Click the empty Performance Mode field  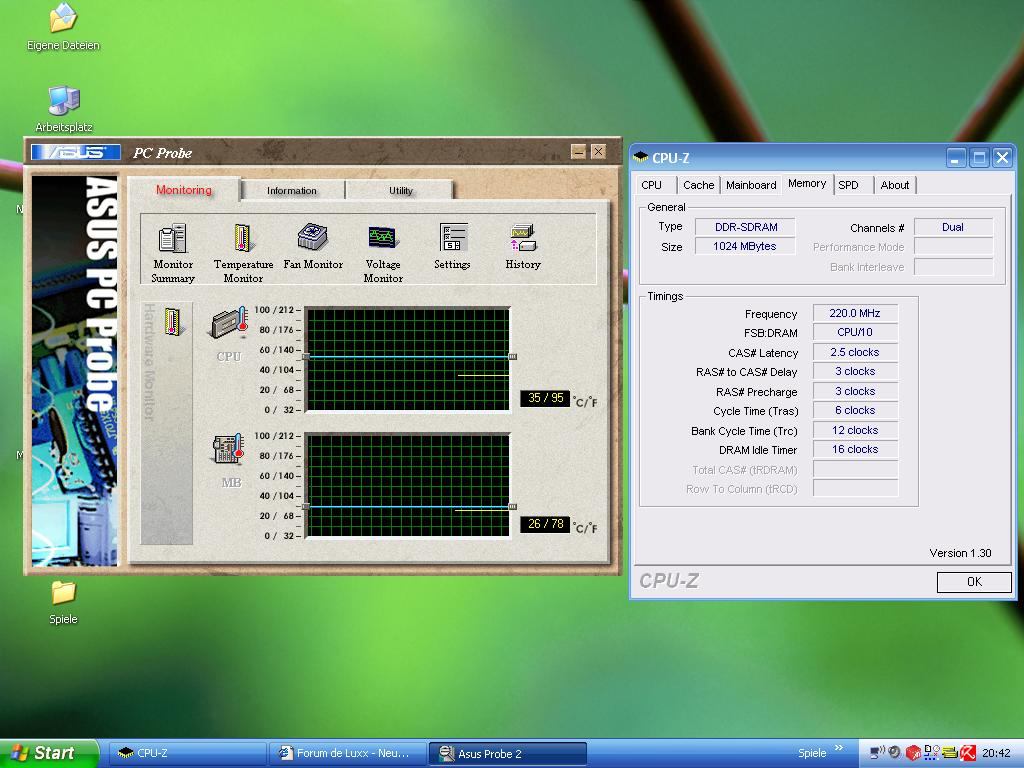tap(953, 246)
